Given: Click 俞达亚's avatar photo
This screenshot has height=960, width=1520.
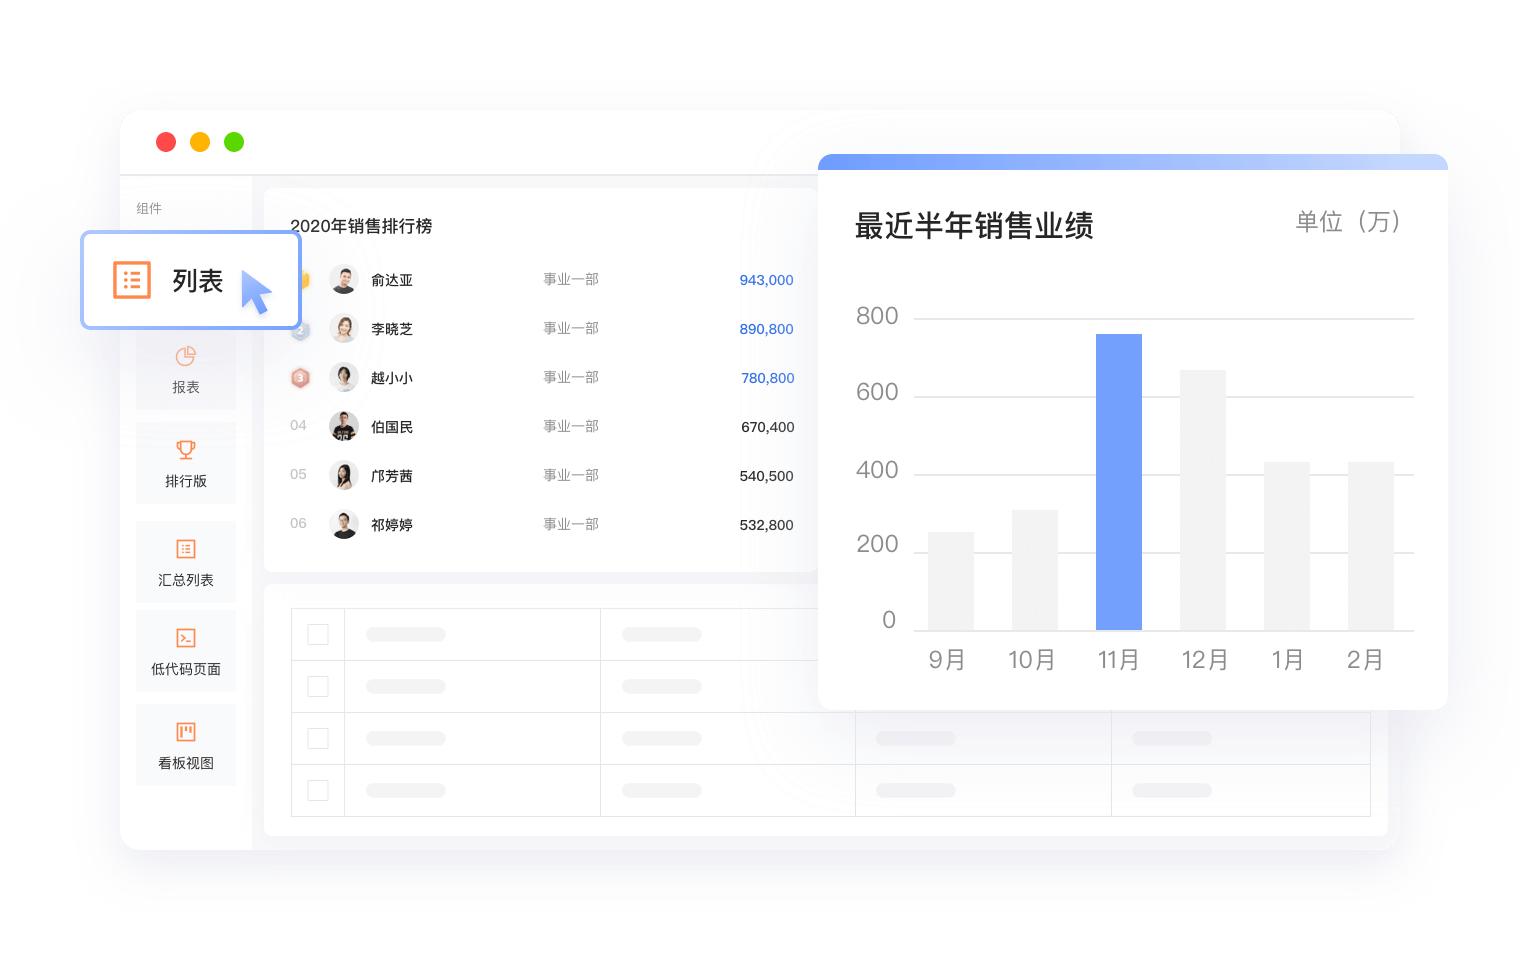Looking at the screenshot, I should pos(344,280).
